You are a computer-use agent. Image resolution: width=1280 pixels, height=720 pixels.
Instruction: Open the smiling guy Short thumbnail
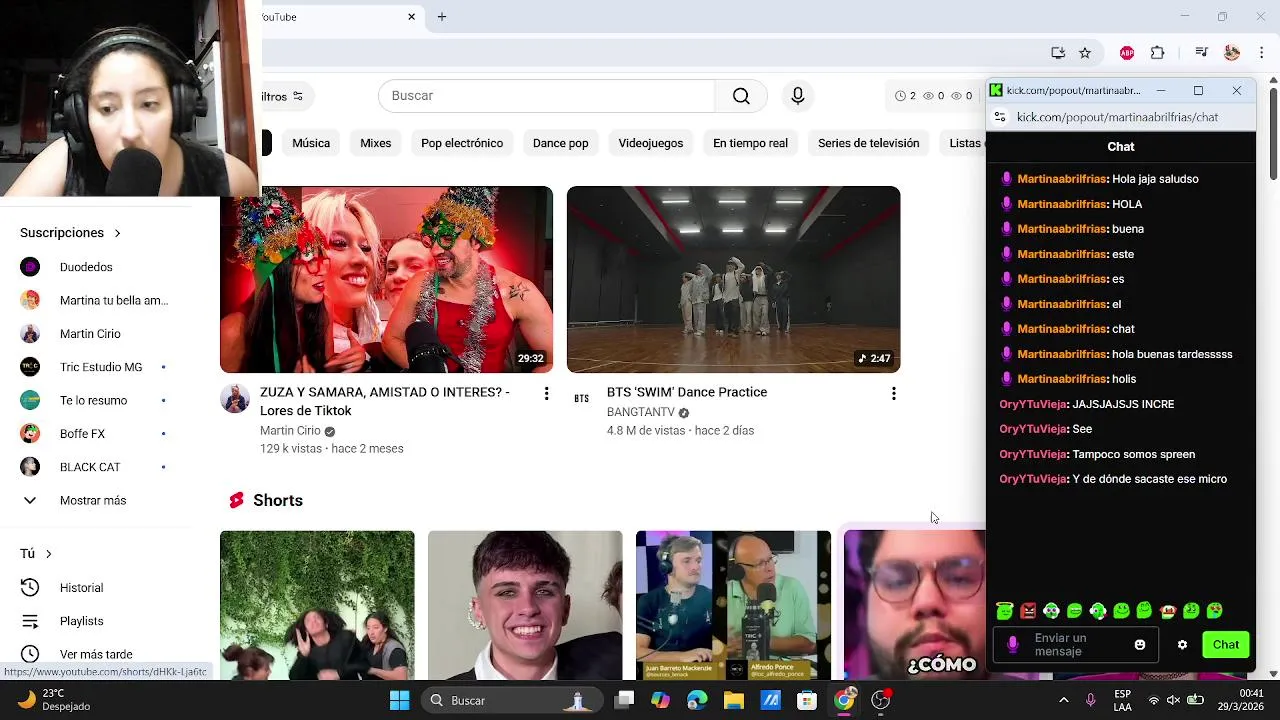(525, 606)
